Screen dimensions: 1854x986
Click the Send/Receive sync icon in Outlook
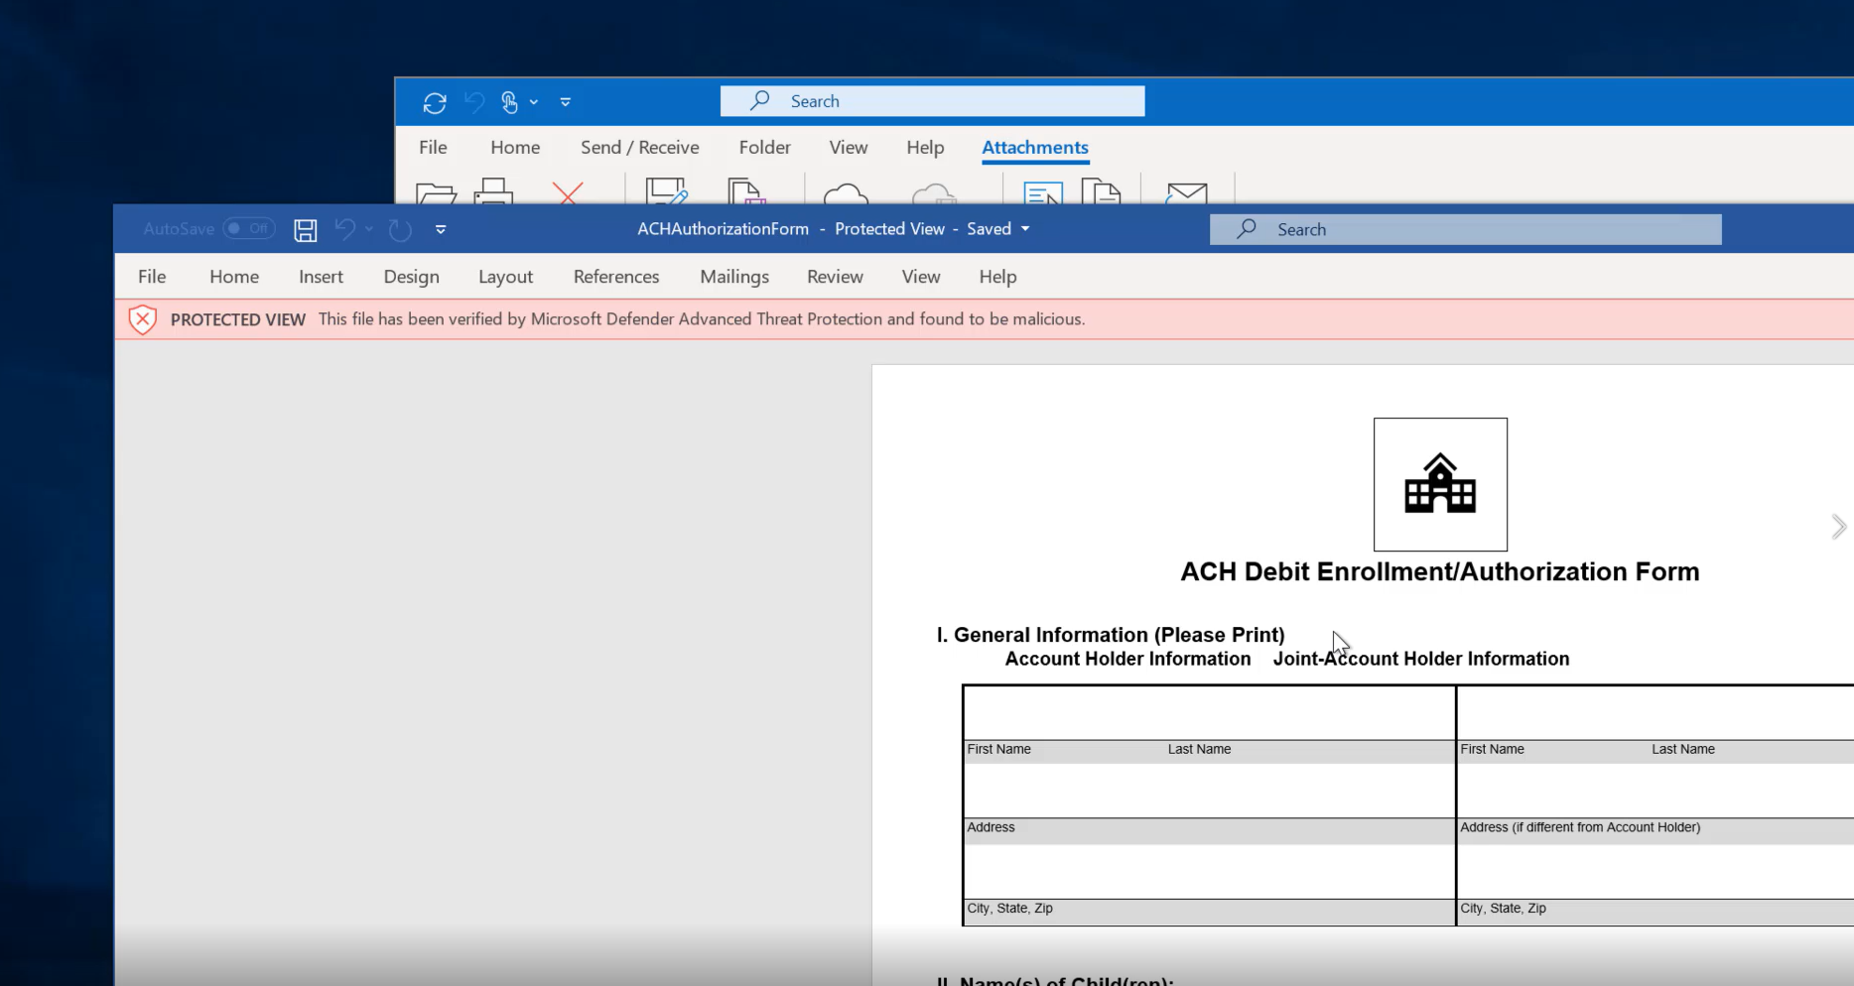(x=434, y=102)
